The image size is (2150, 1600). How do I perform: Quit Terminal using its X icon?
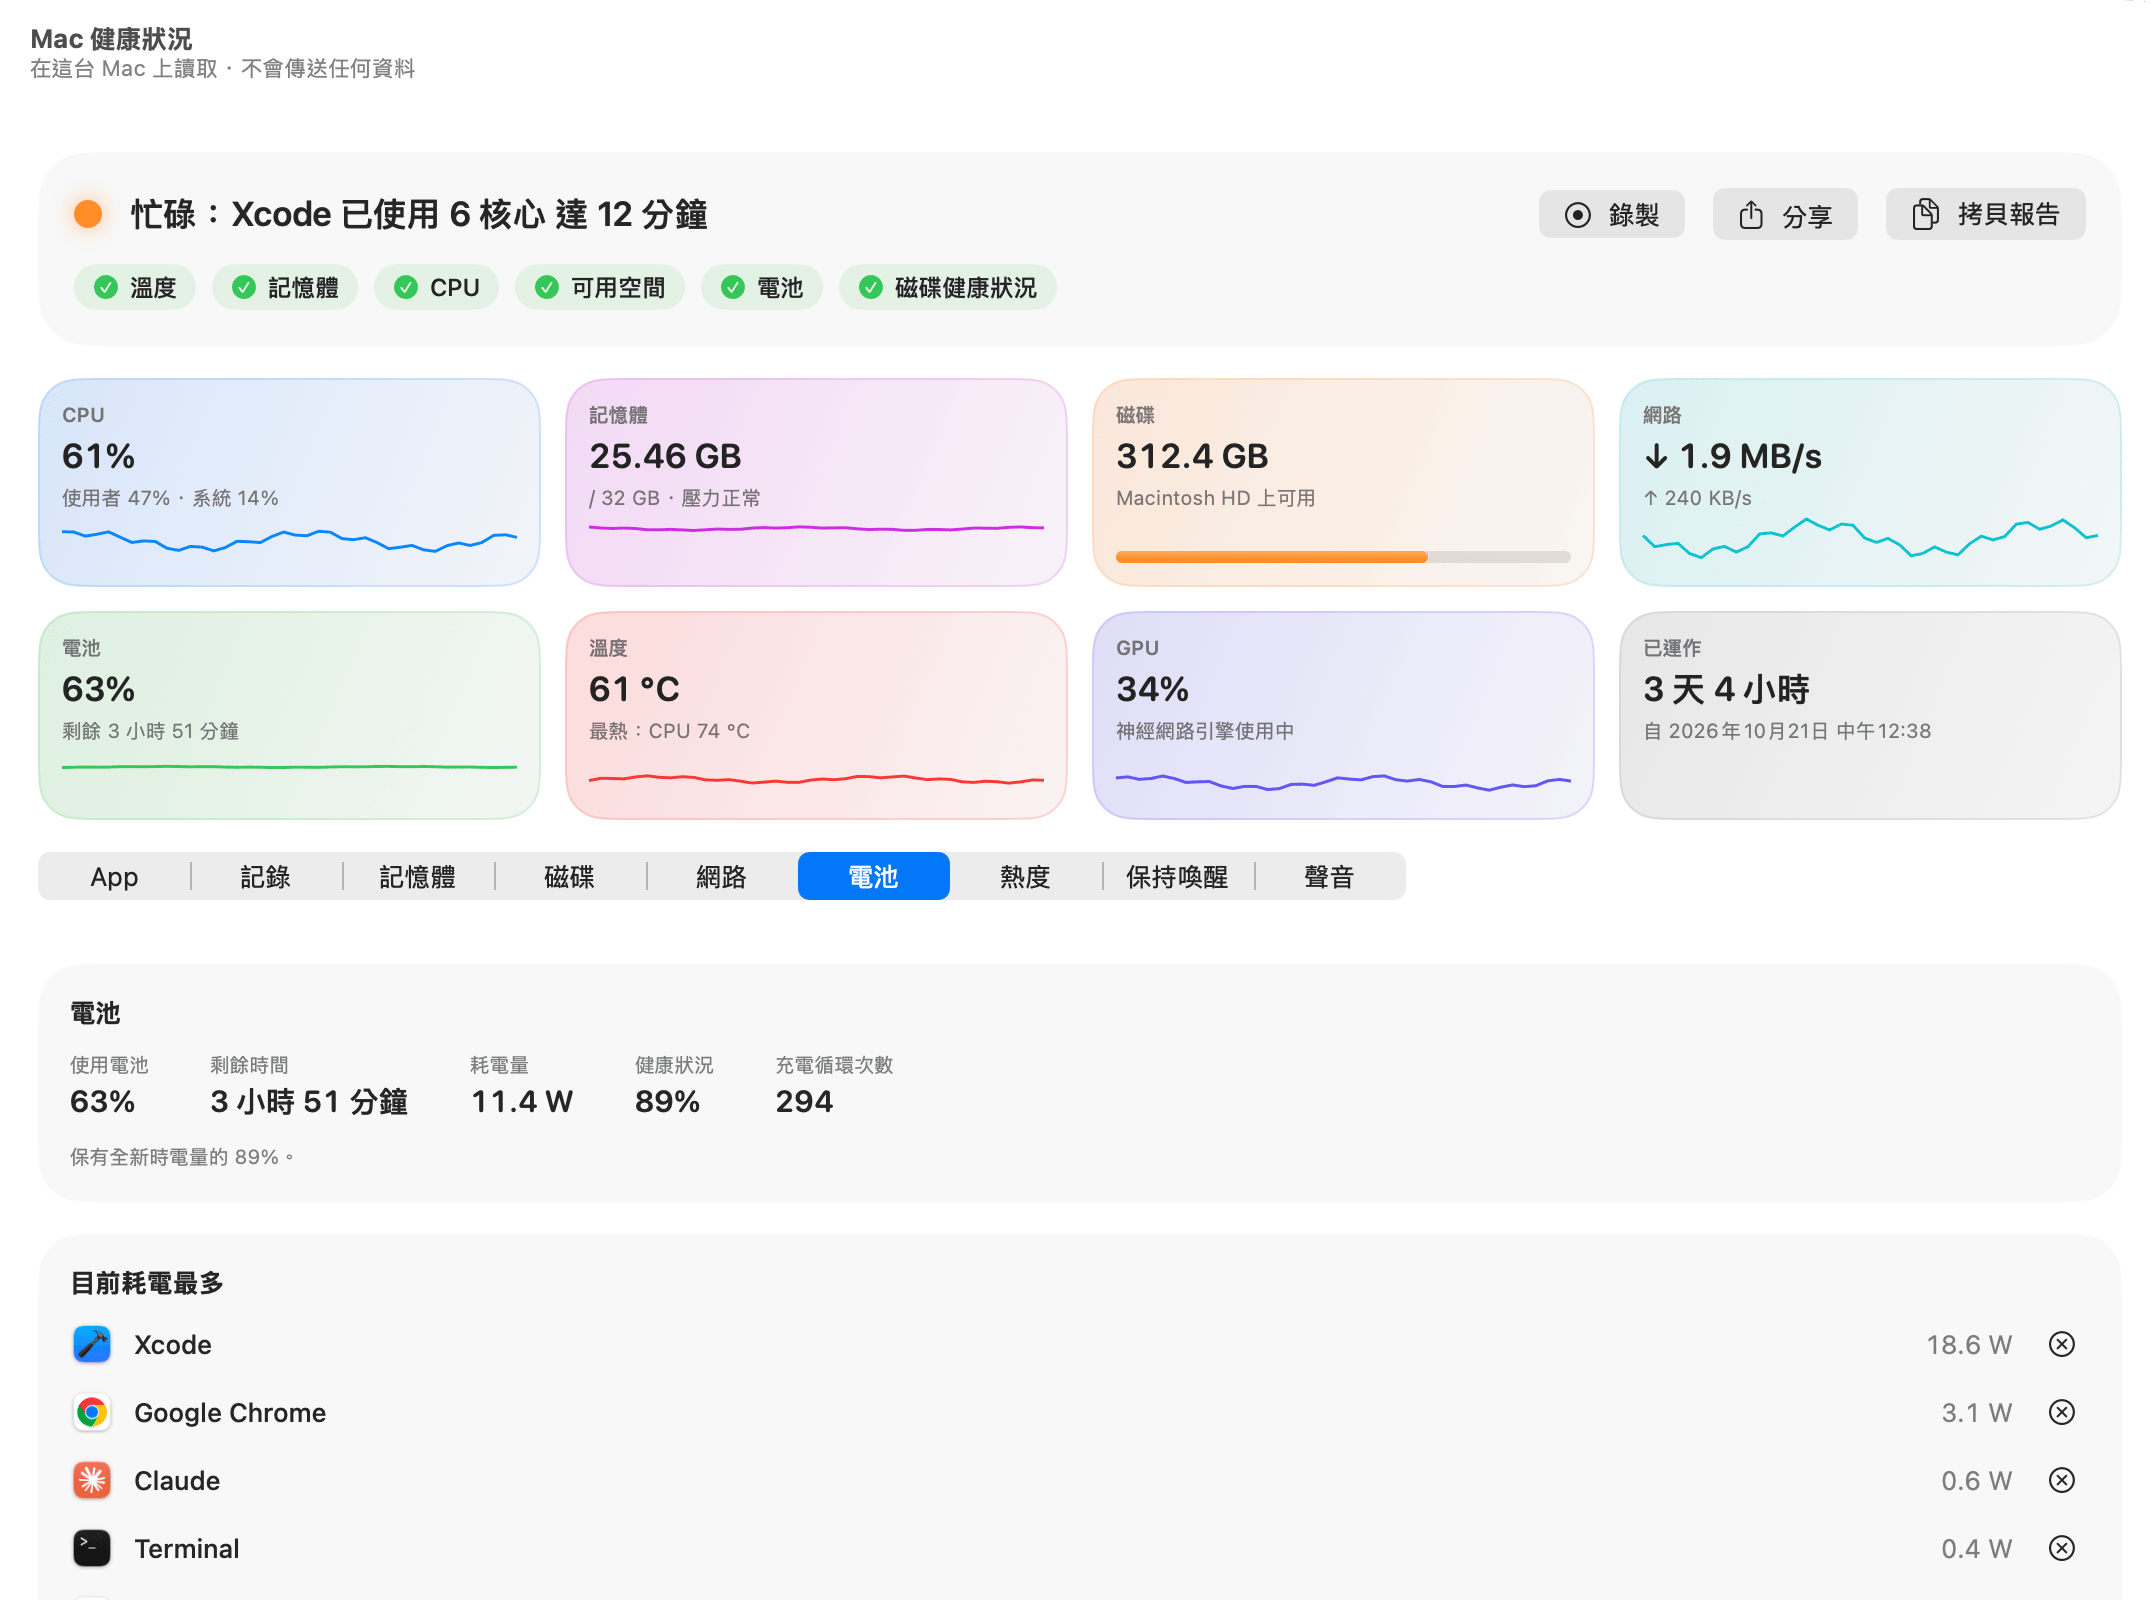coord(2061,1548)
